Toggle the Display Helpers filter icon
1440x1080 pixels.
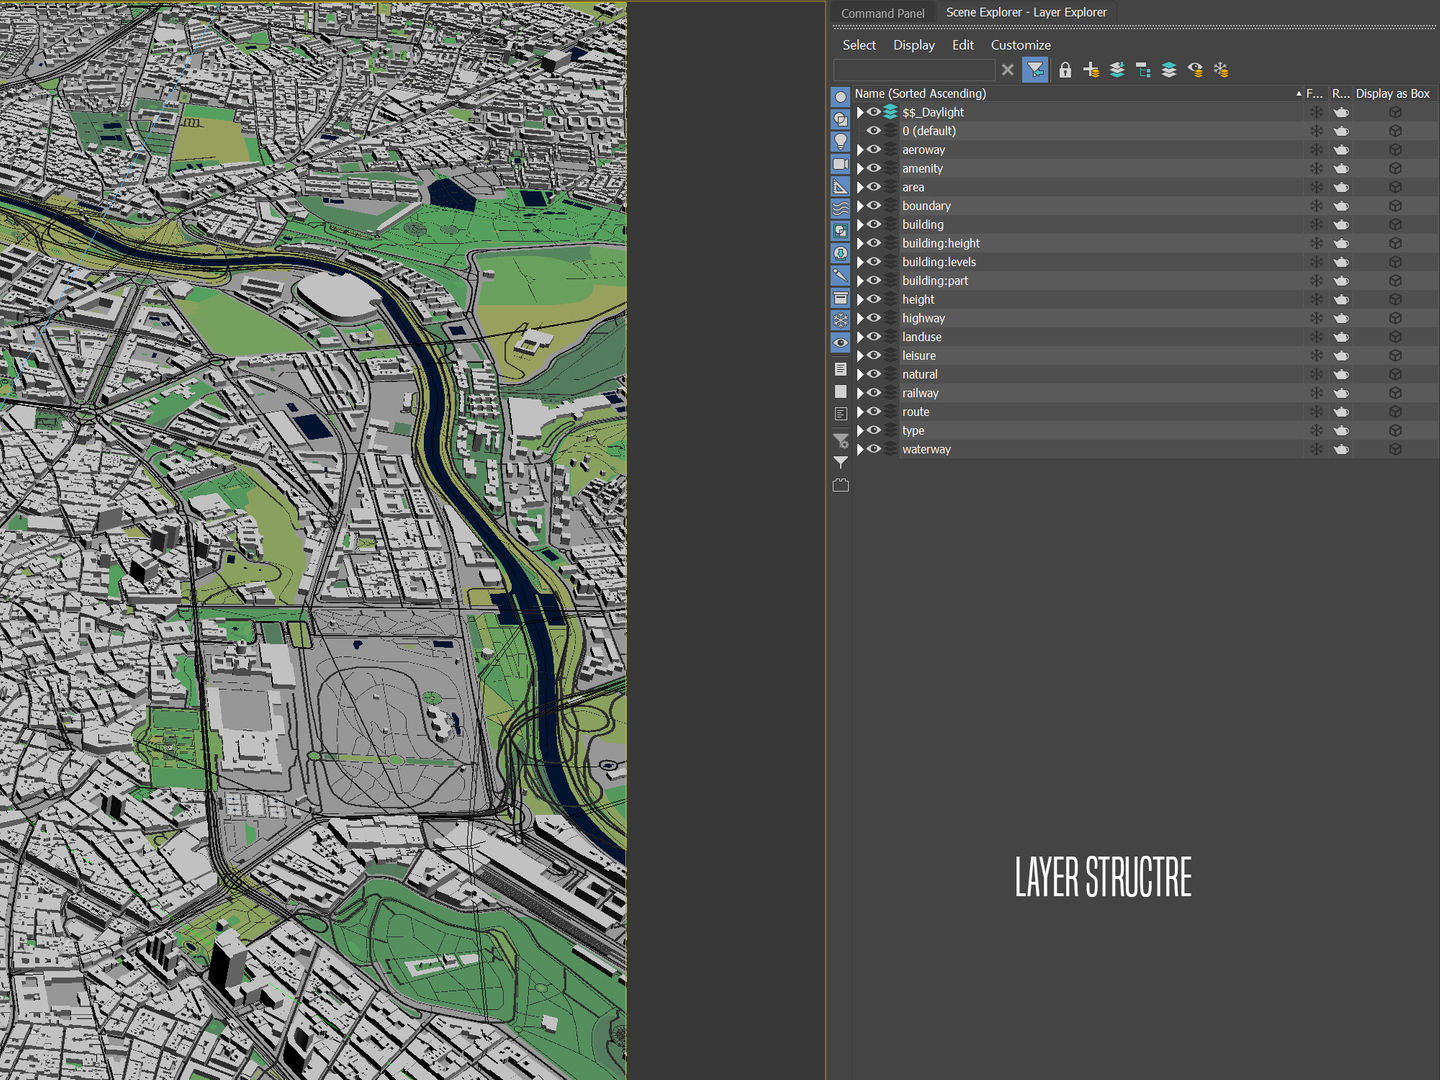840,186
